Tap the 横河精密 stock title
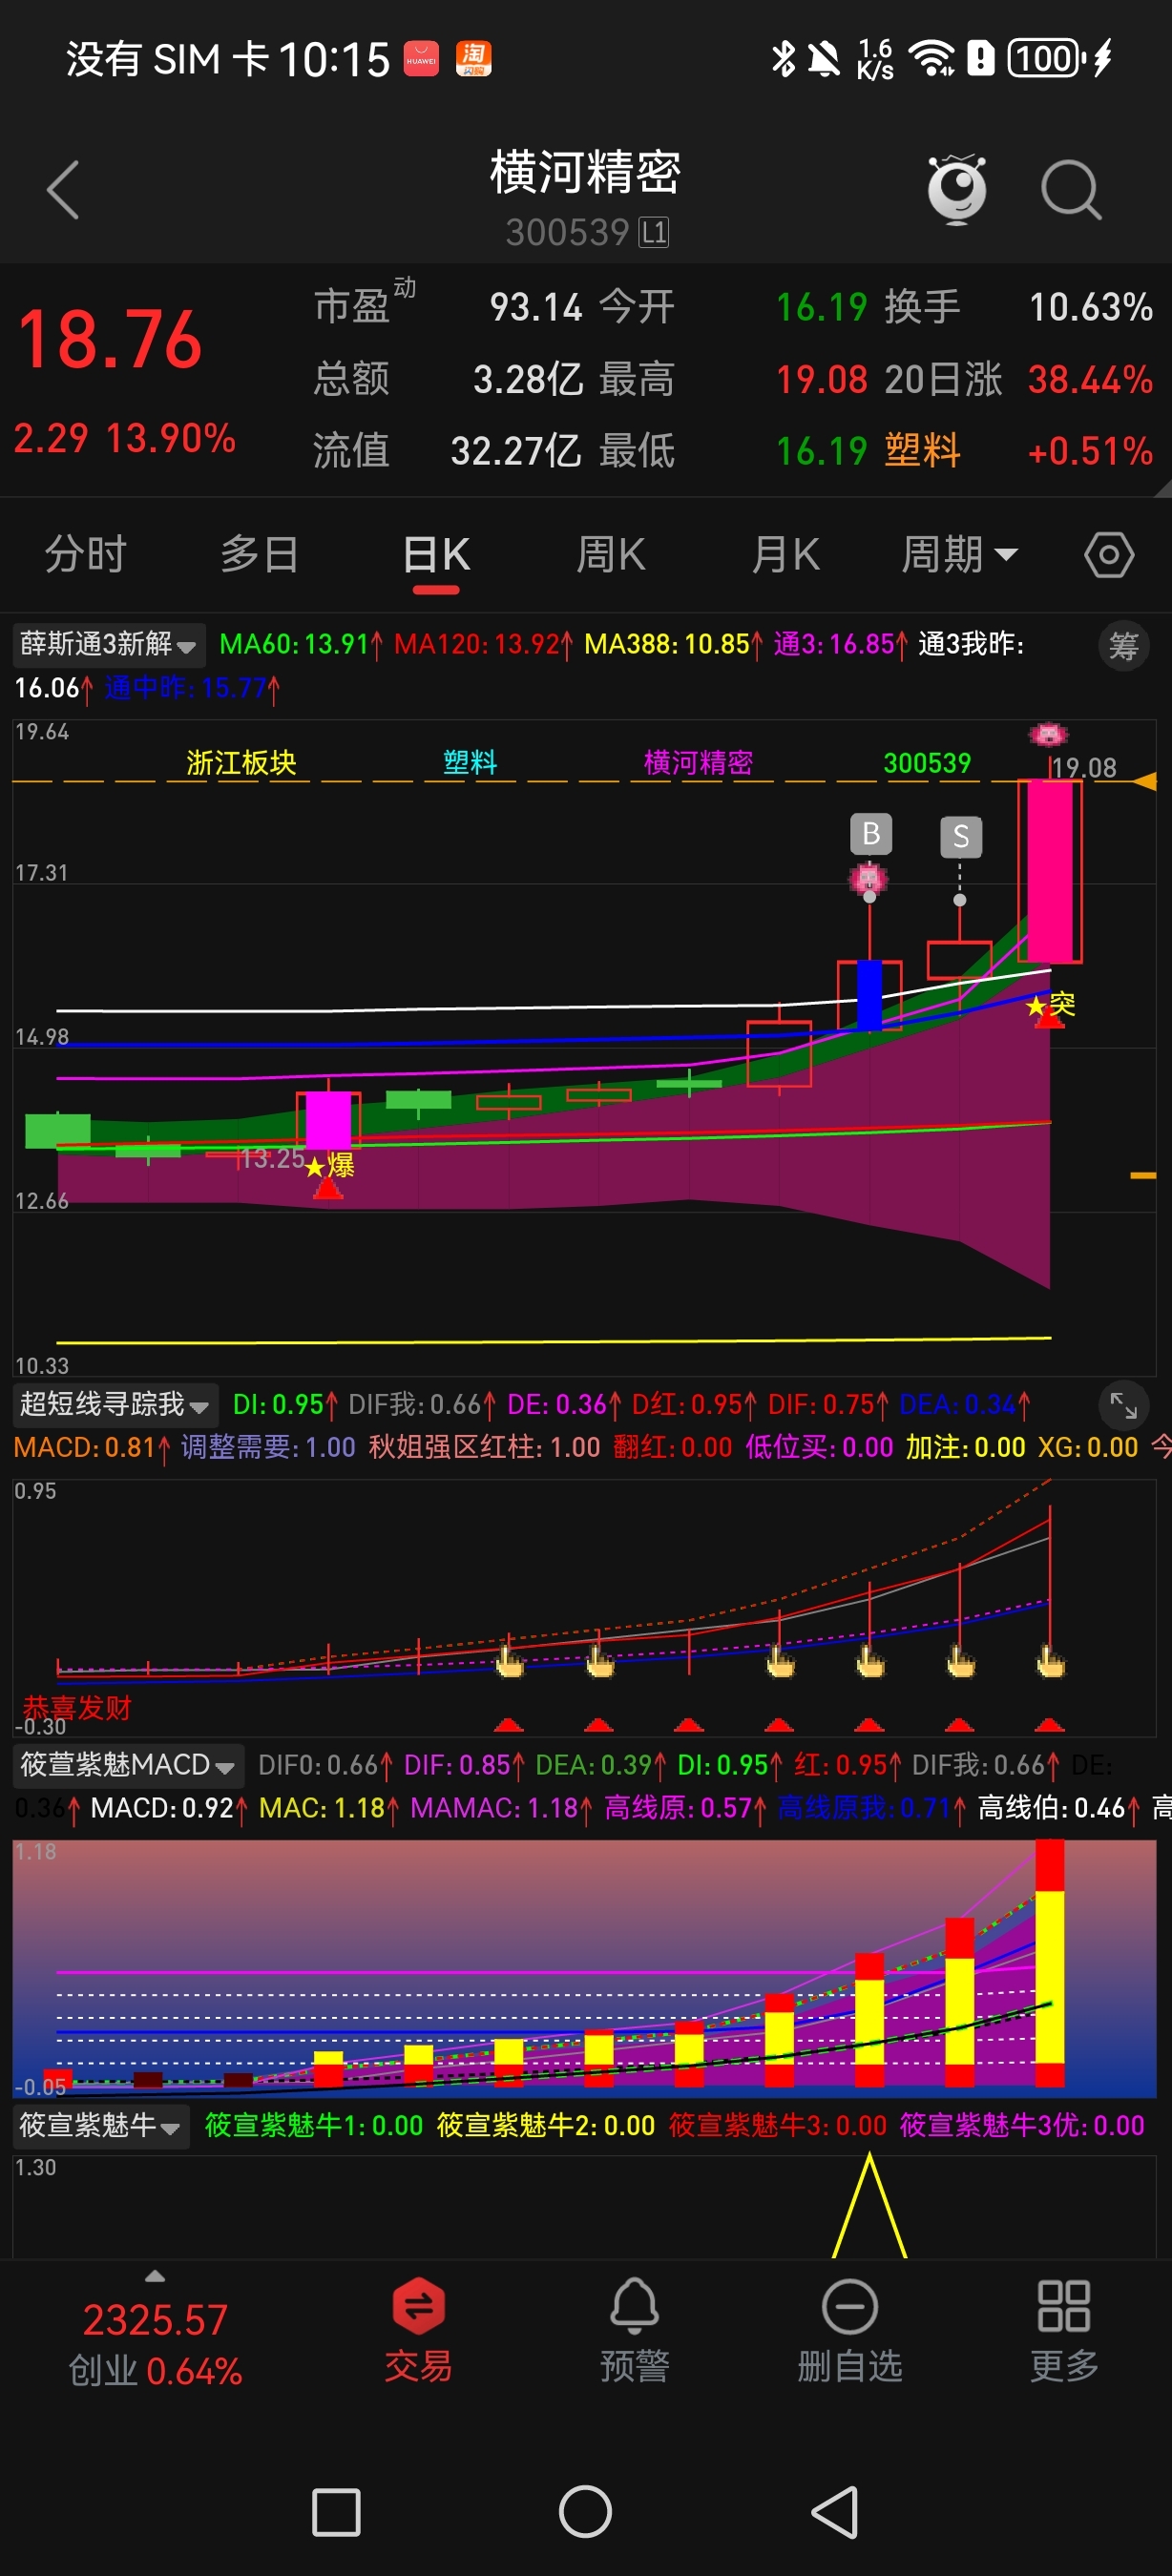The width and height of the screenshot is (1172, 2576). 585,172
